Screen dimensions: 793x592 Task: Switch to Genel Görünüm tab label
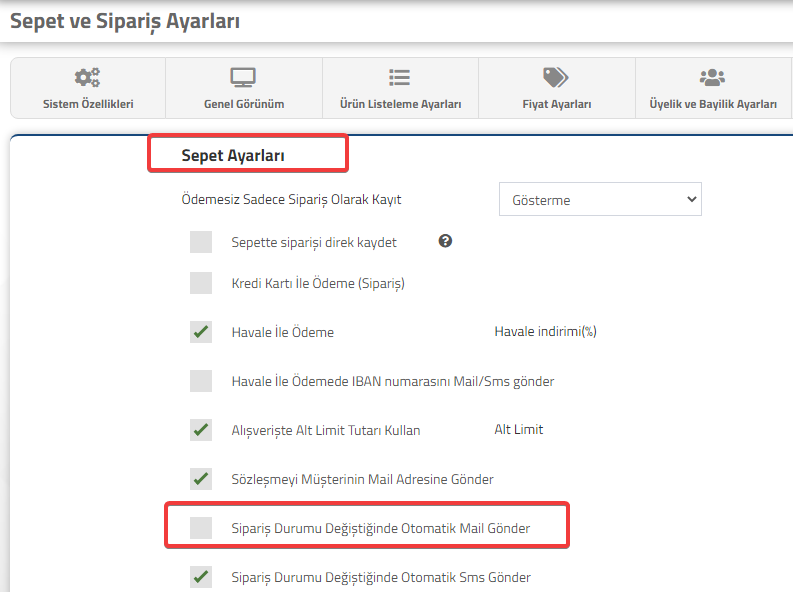(244, 104)
